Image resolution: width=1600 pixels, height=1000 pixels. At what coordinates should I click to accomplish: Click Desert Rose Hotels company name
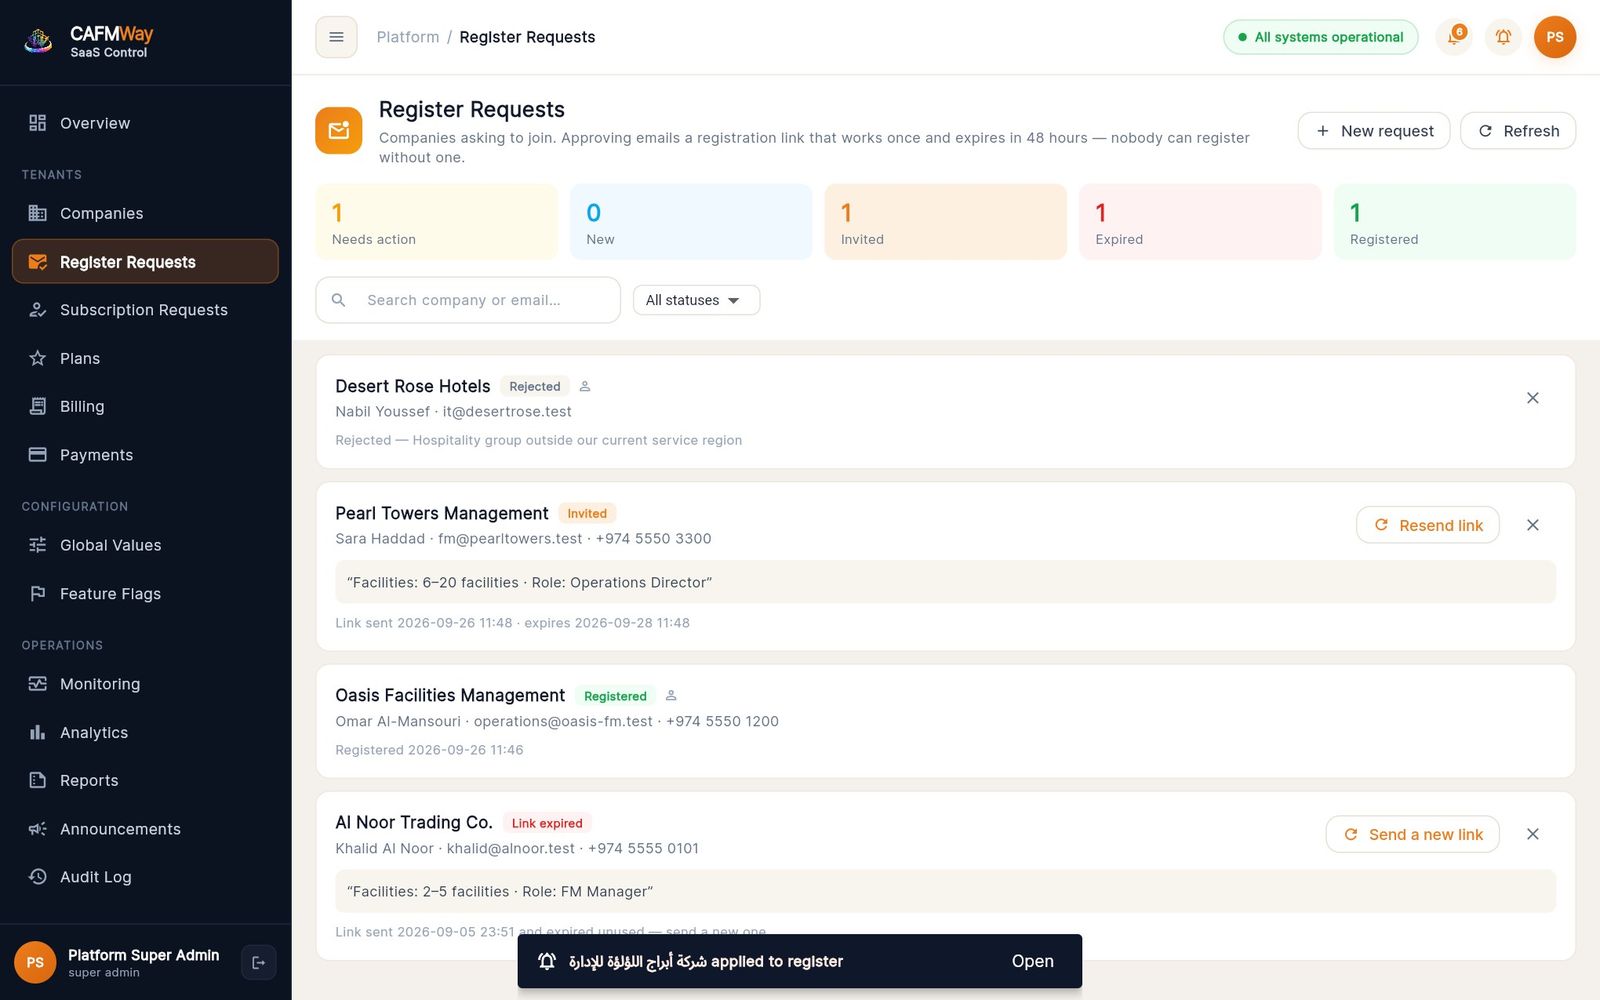click(413, 386)
